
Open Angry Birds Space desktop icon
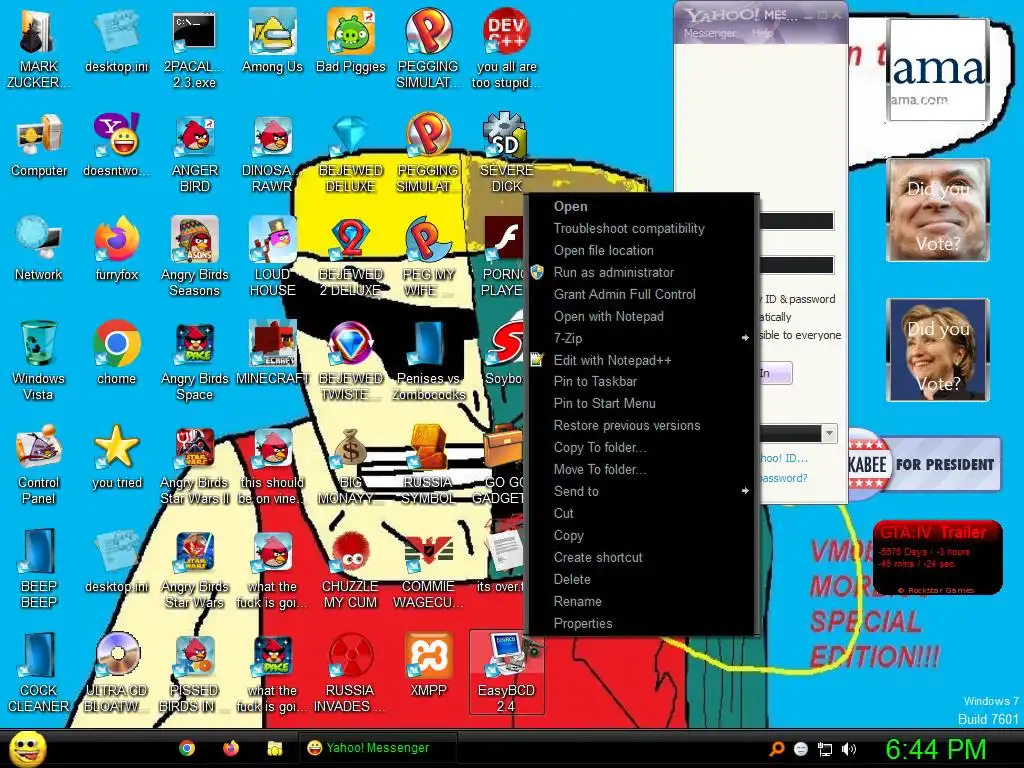pos(195,360)
